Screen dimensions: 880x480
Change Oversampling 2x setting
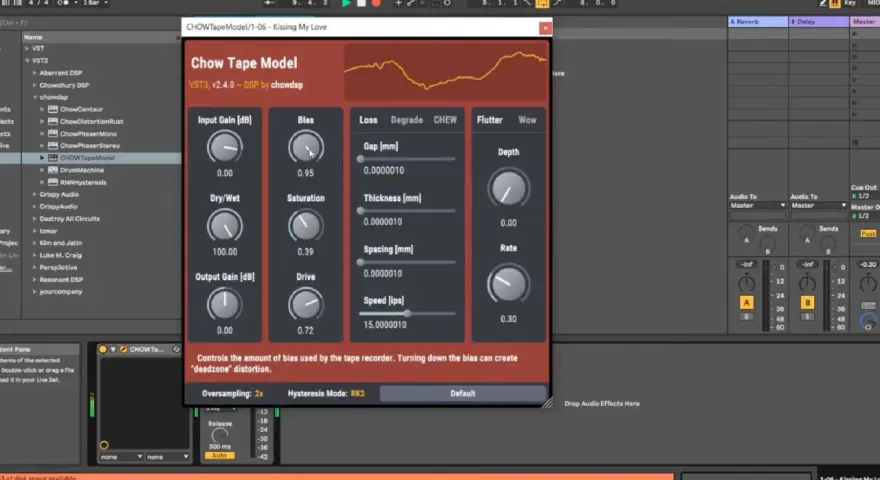point(259,394)
